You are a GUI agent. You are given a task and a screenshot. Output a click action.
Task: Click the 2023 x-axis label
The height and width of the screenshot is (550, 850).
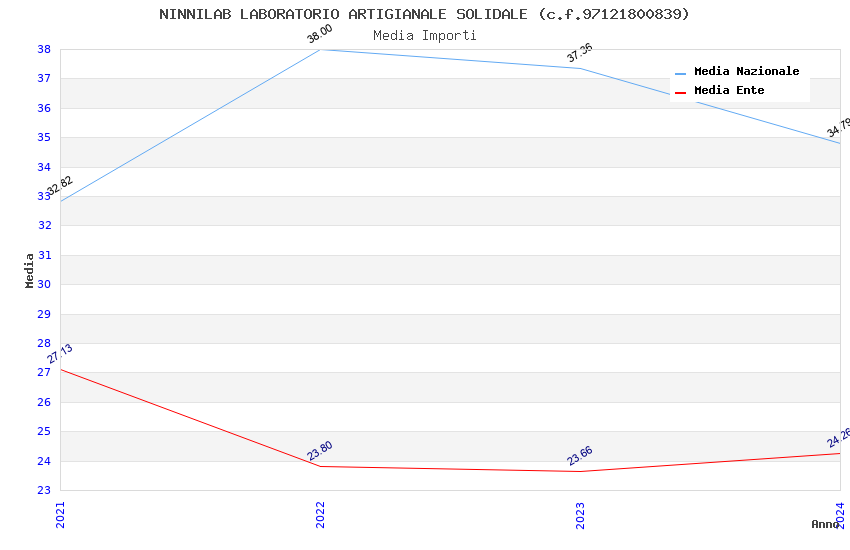coord(580,515)
